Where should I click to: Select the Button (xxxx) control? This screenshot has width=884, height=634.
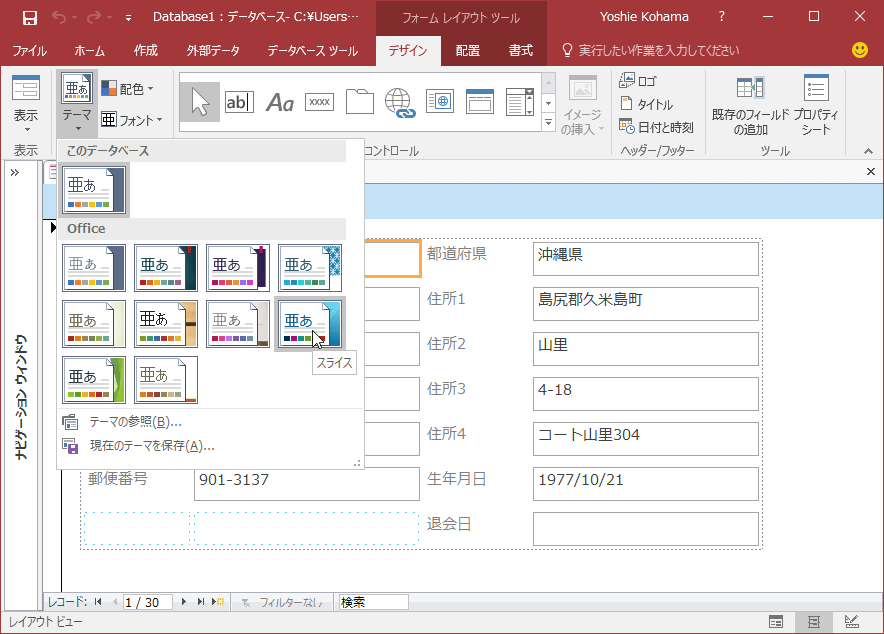[x=319, y=102]
